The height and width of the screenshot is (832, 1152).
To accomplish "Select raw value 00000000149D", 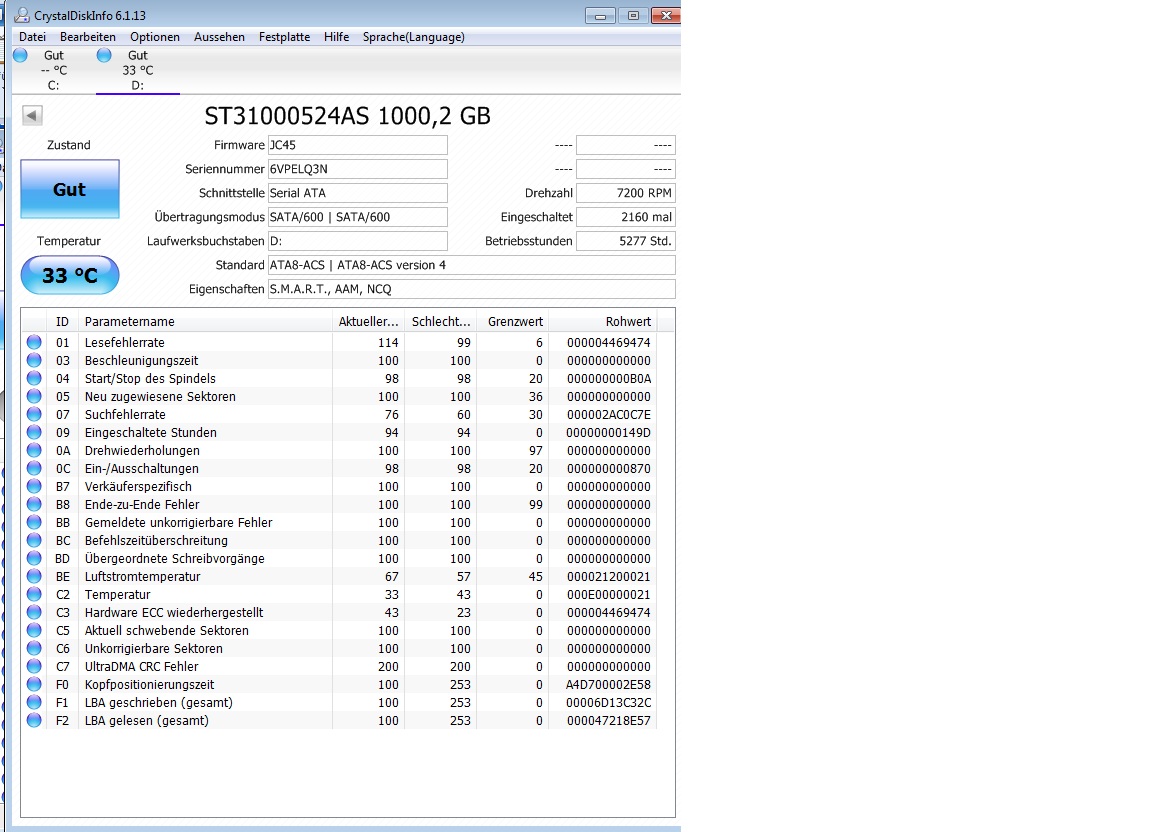I will pyautogui.click(x=608, y=432).
